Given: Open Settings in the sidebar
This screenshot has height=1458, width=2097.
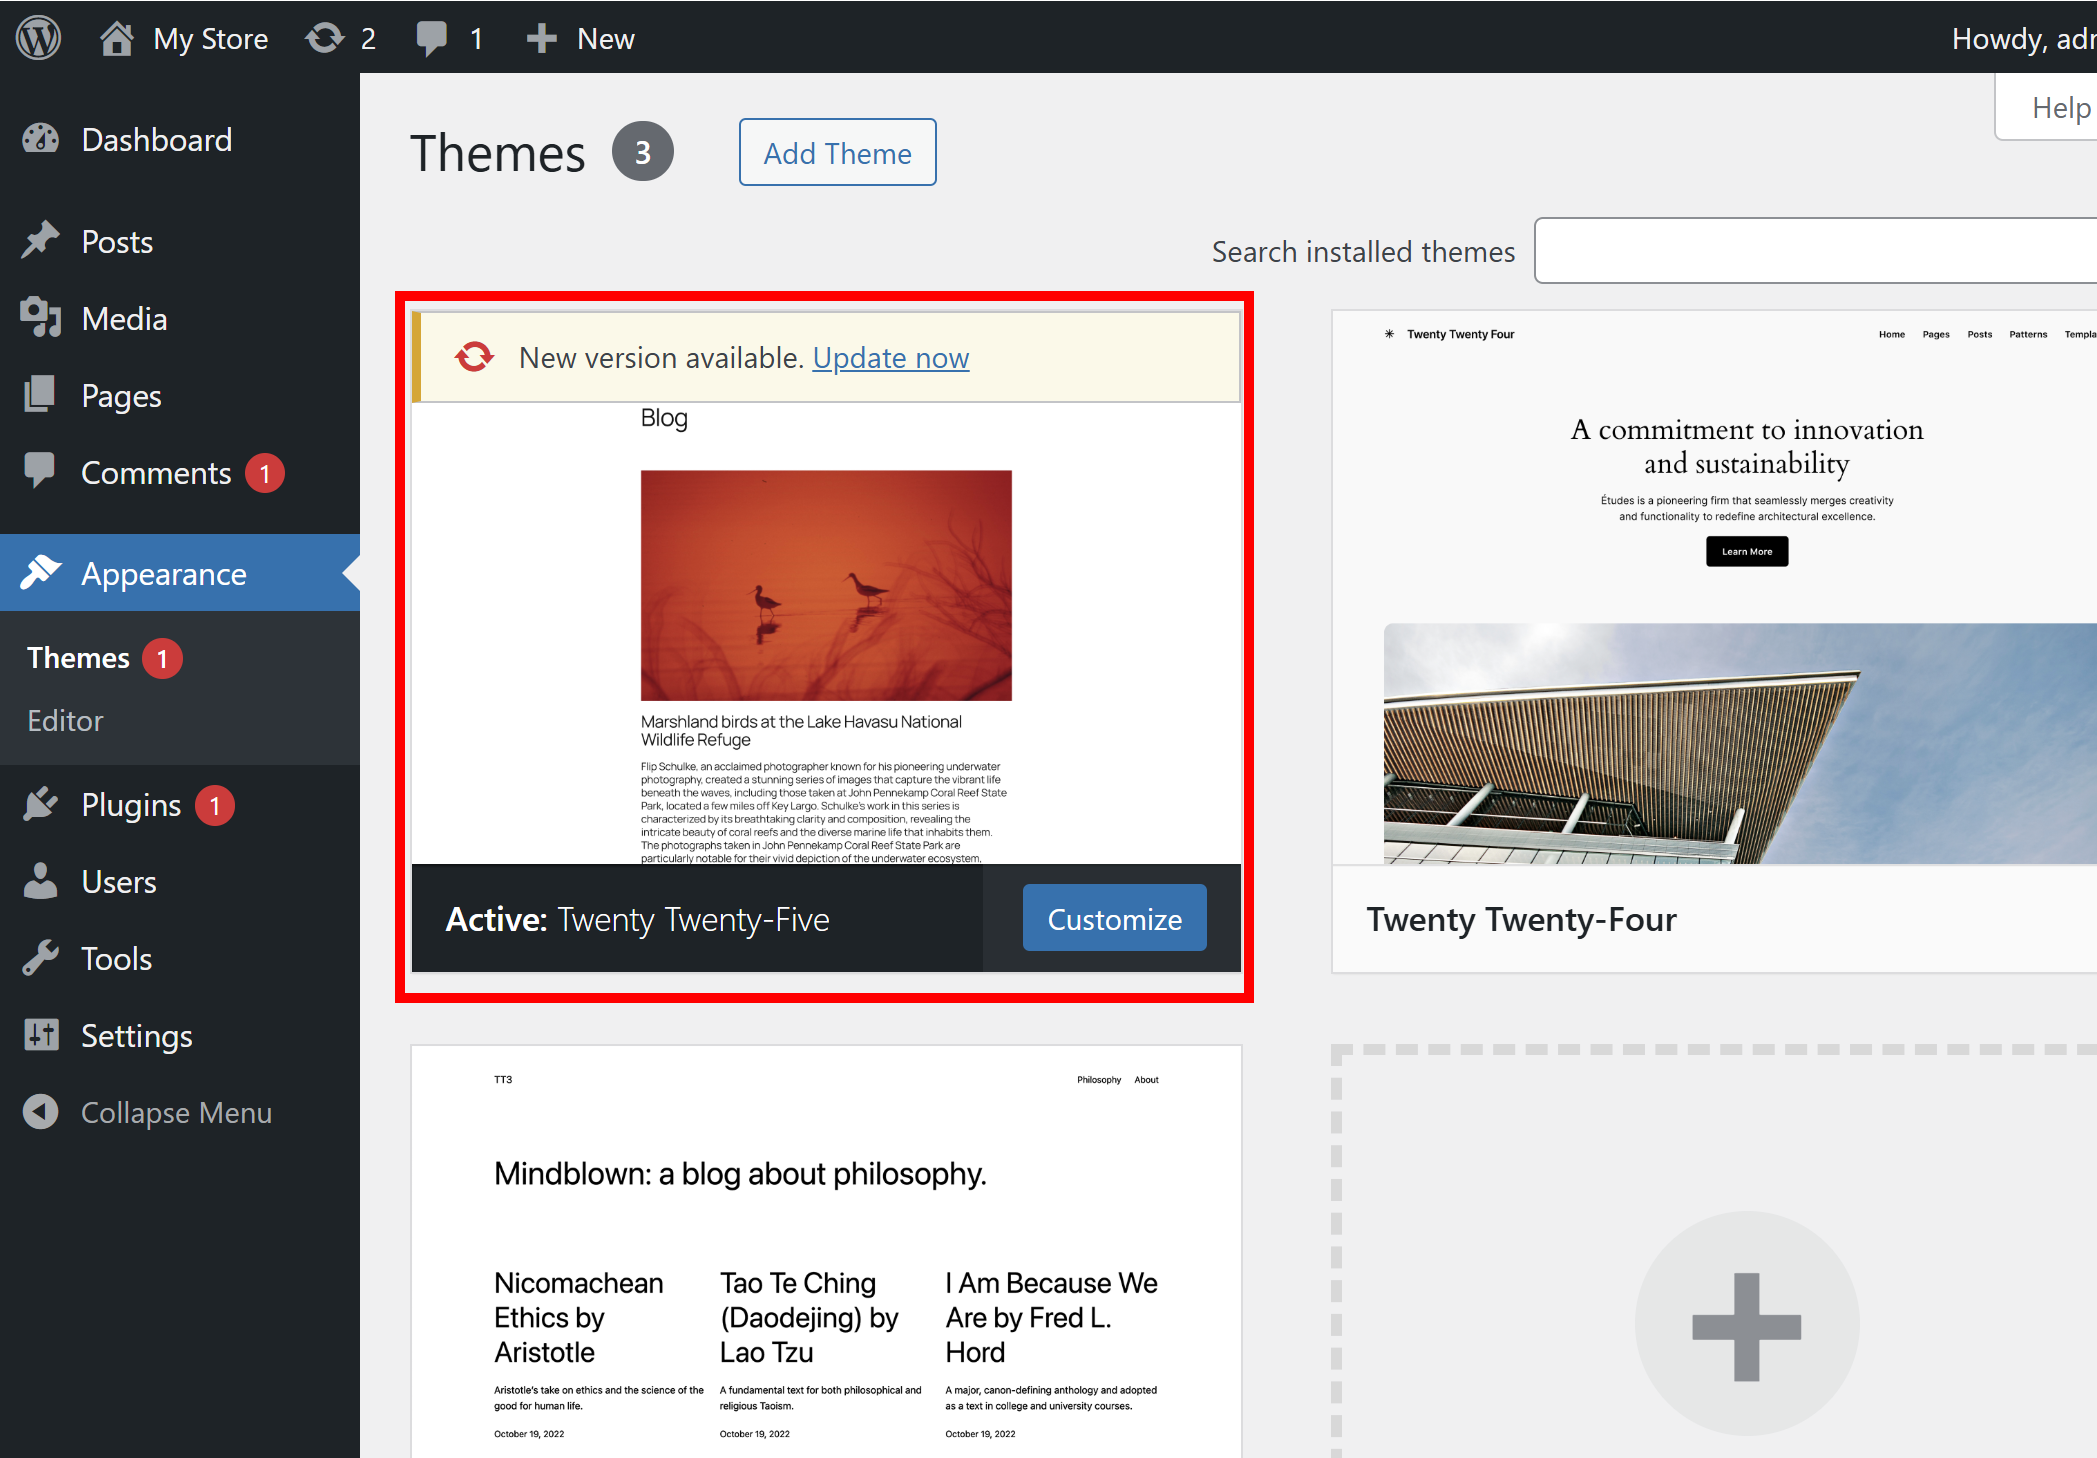Looking at the screenshot, I should [136, 1035].
